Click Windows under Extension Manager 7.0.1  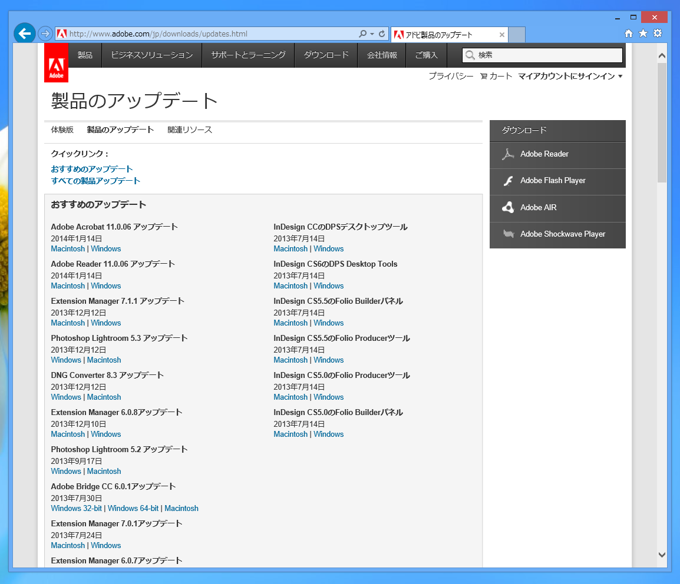pos(106,545)
